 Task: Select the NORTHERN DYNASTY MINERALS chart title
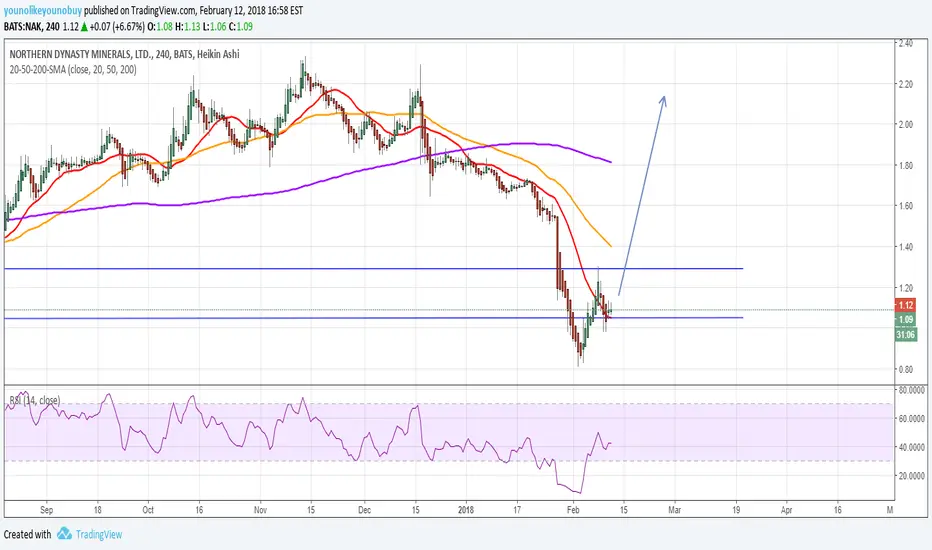click(x=124, y=54)
